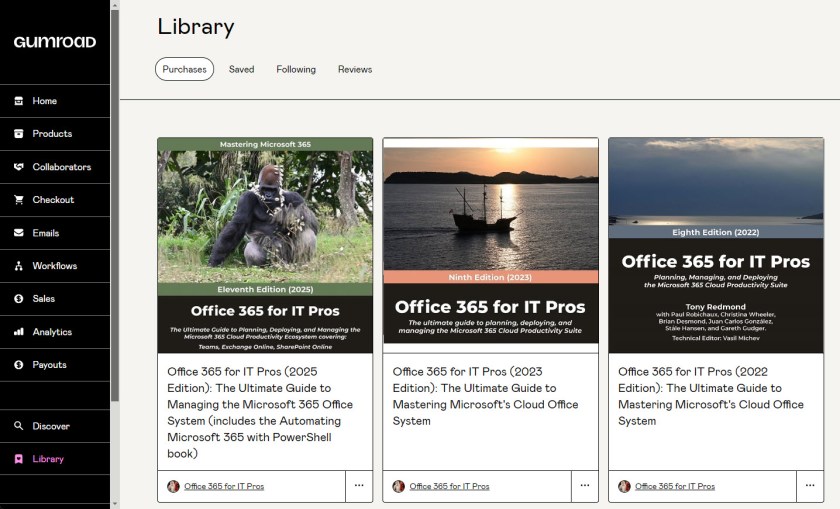Click the Collaborators handshake icon
Image resolution: width=840 pixels, height=509 pixels.
pos(19,167)
